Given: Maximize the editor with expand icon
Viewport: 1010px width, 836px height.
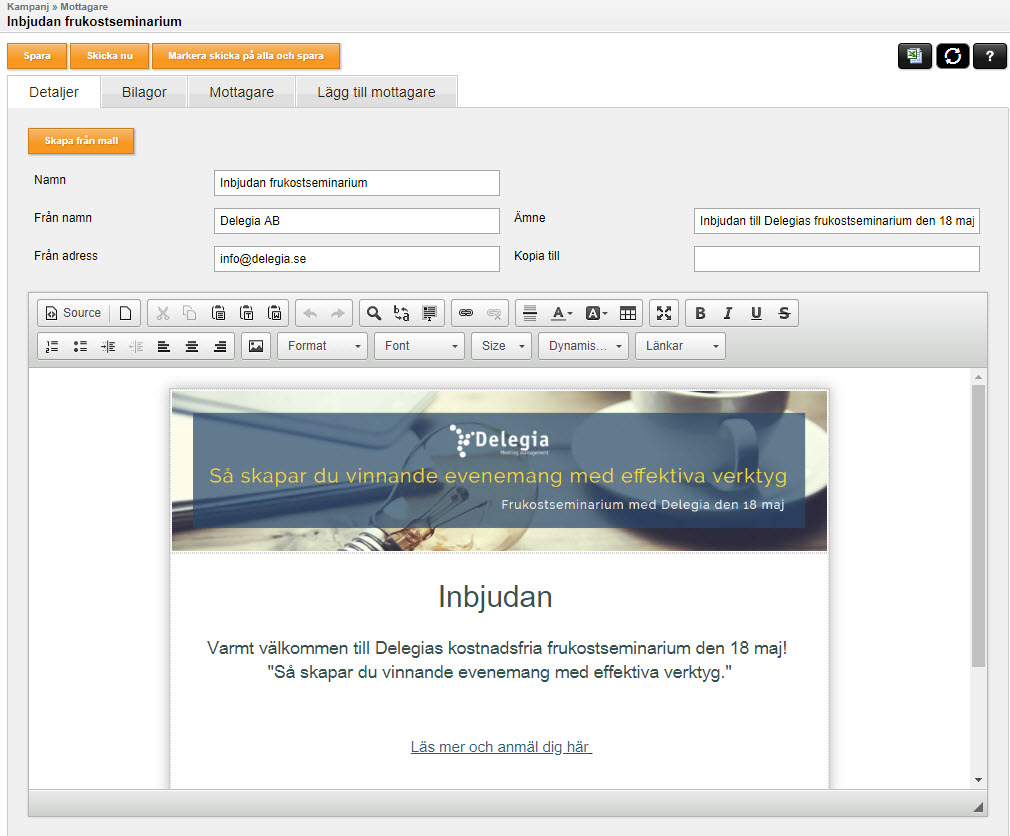Looking at the screenshot, I should (x=664, y=313).
